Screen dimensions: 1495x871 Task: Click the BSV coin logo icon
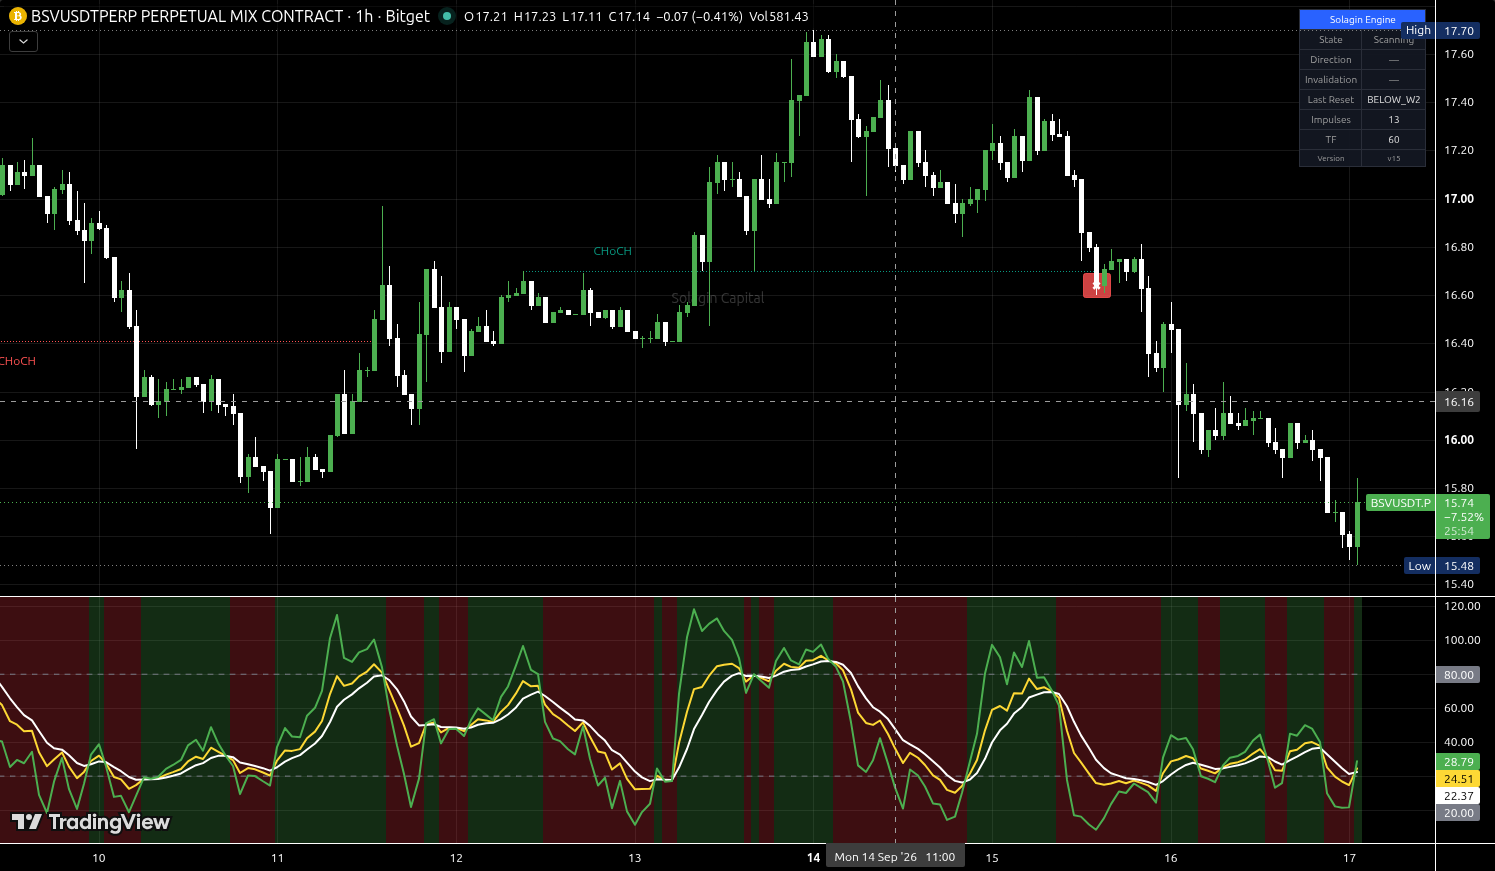click(x=17, y=16)
